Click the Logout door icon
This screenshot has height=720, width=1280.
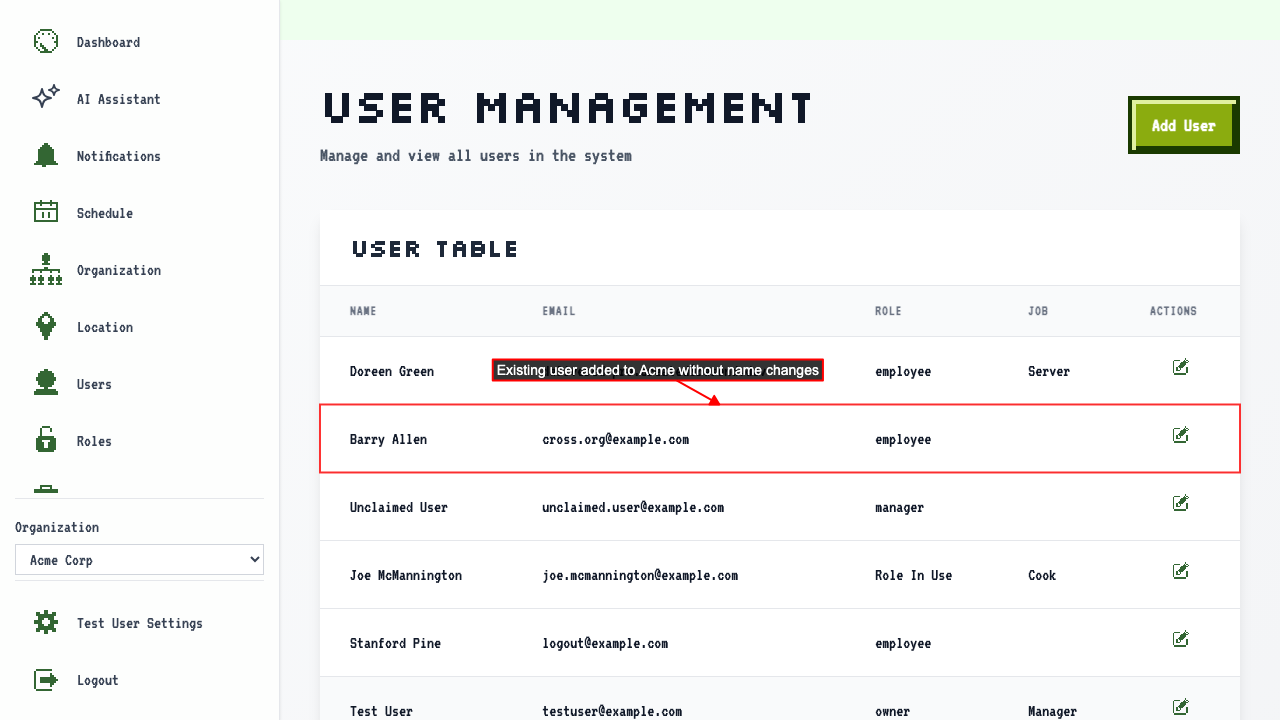pos(46,680)
